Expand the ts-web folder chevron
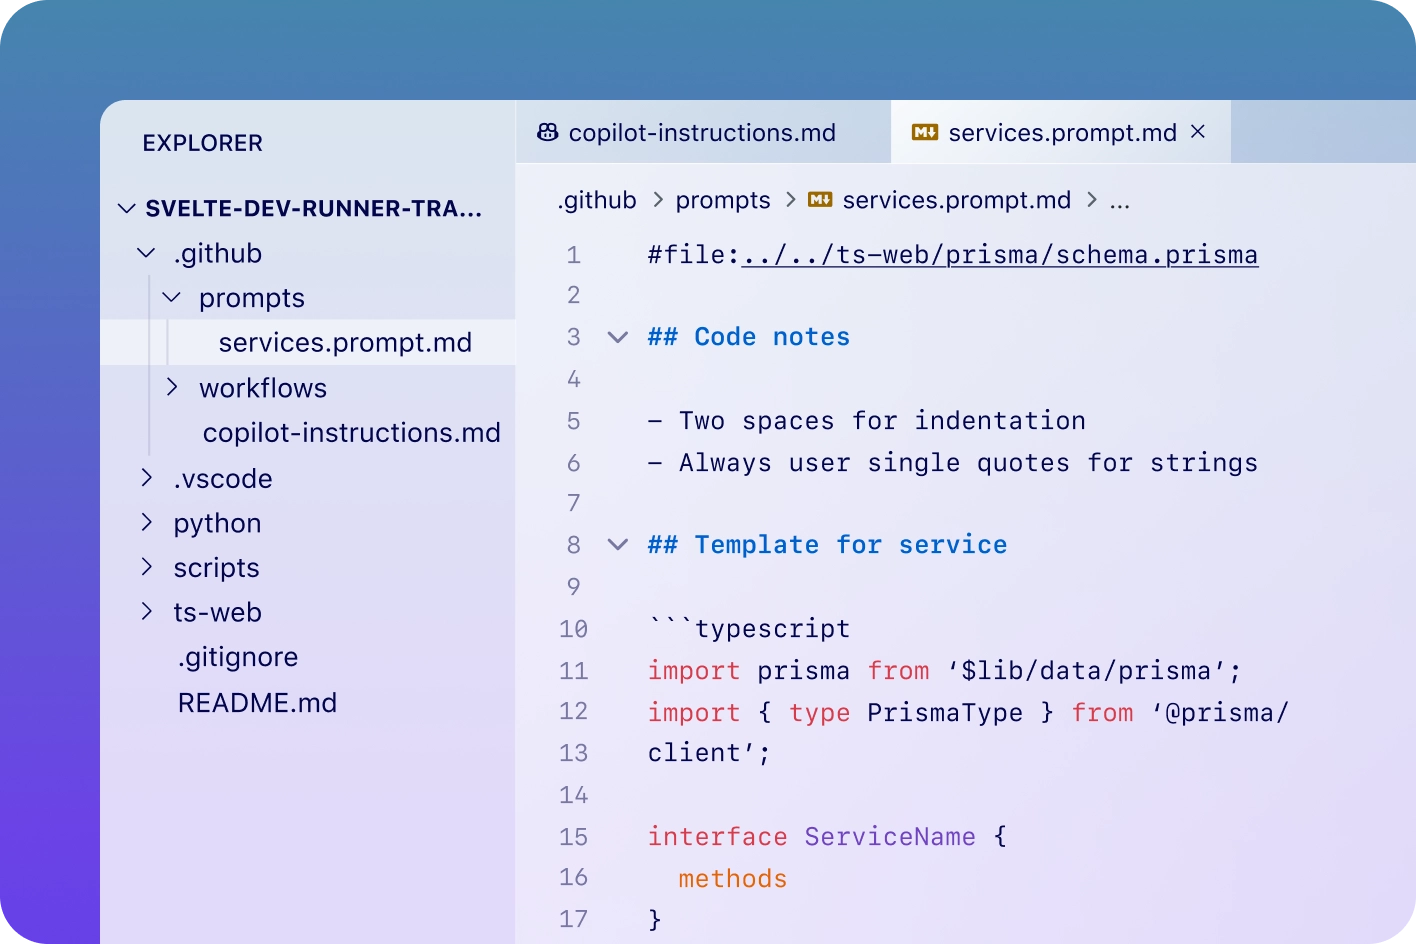The image size is (1416, 944). click(x=146, y=611)
